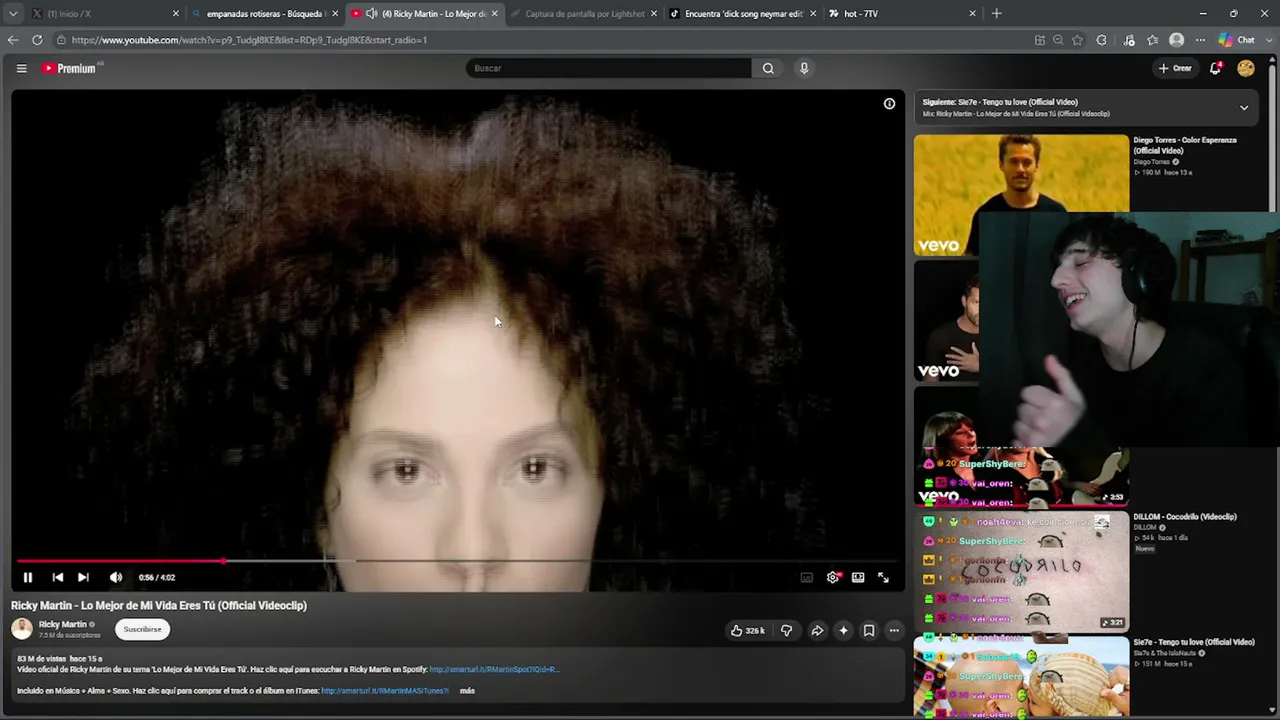1280x720 pixels.
Task: Go back in browser history
Action: point(12,40)
